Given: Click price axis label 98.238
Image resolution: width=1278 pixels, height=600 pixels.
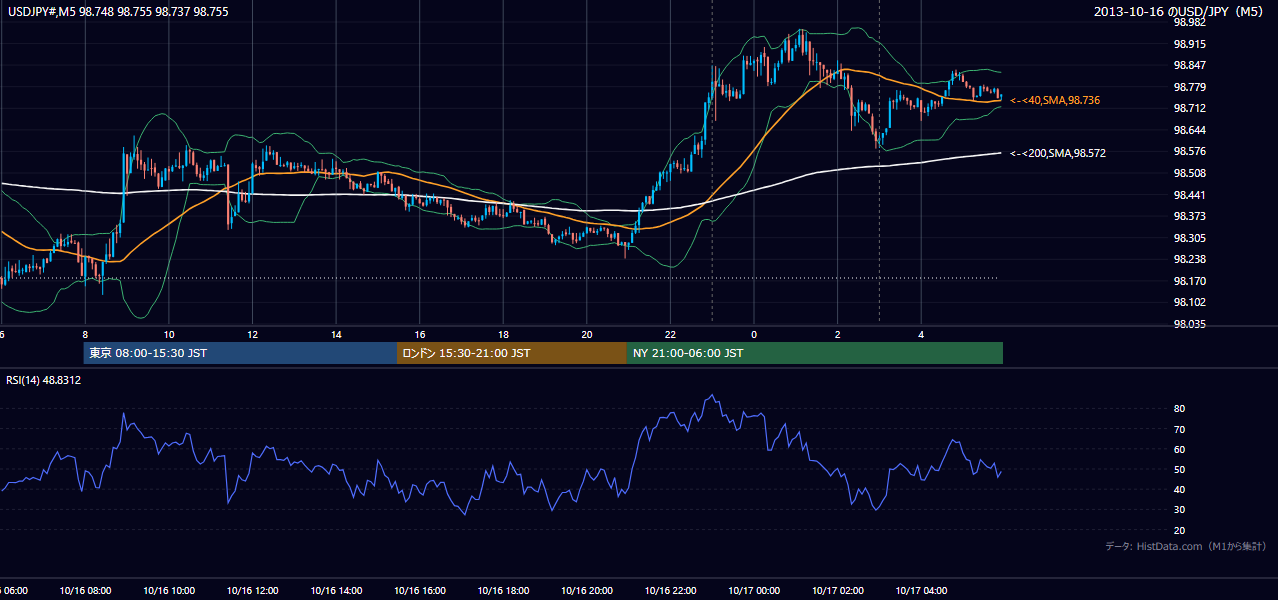Looking at the screenshot, I should [1189, 259].
